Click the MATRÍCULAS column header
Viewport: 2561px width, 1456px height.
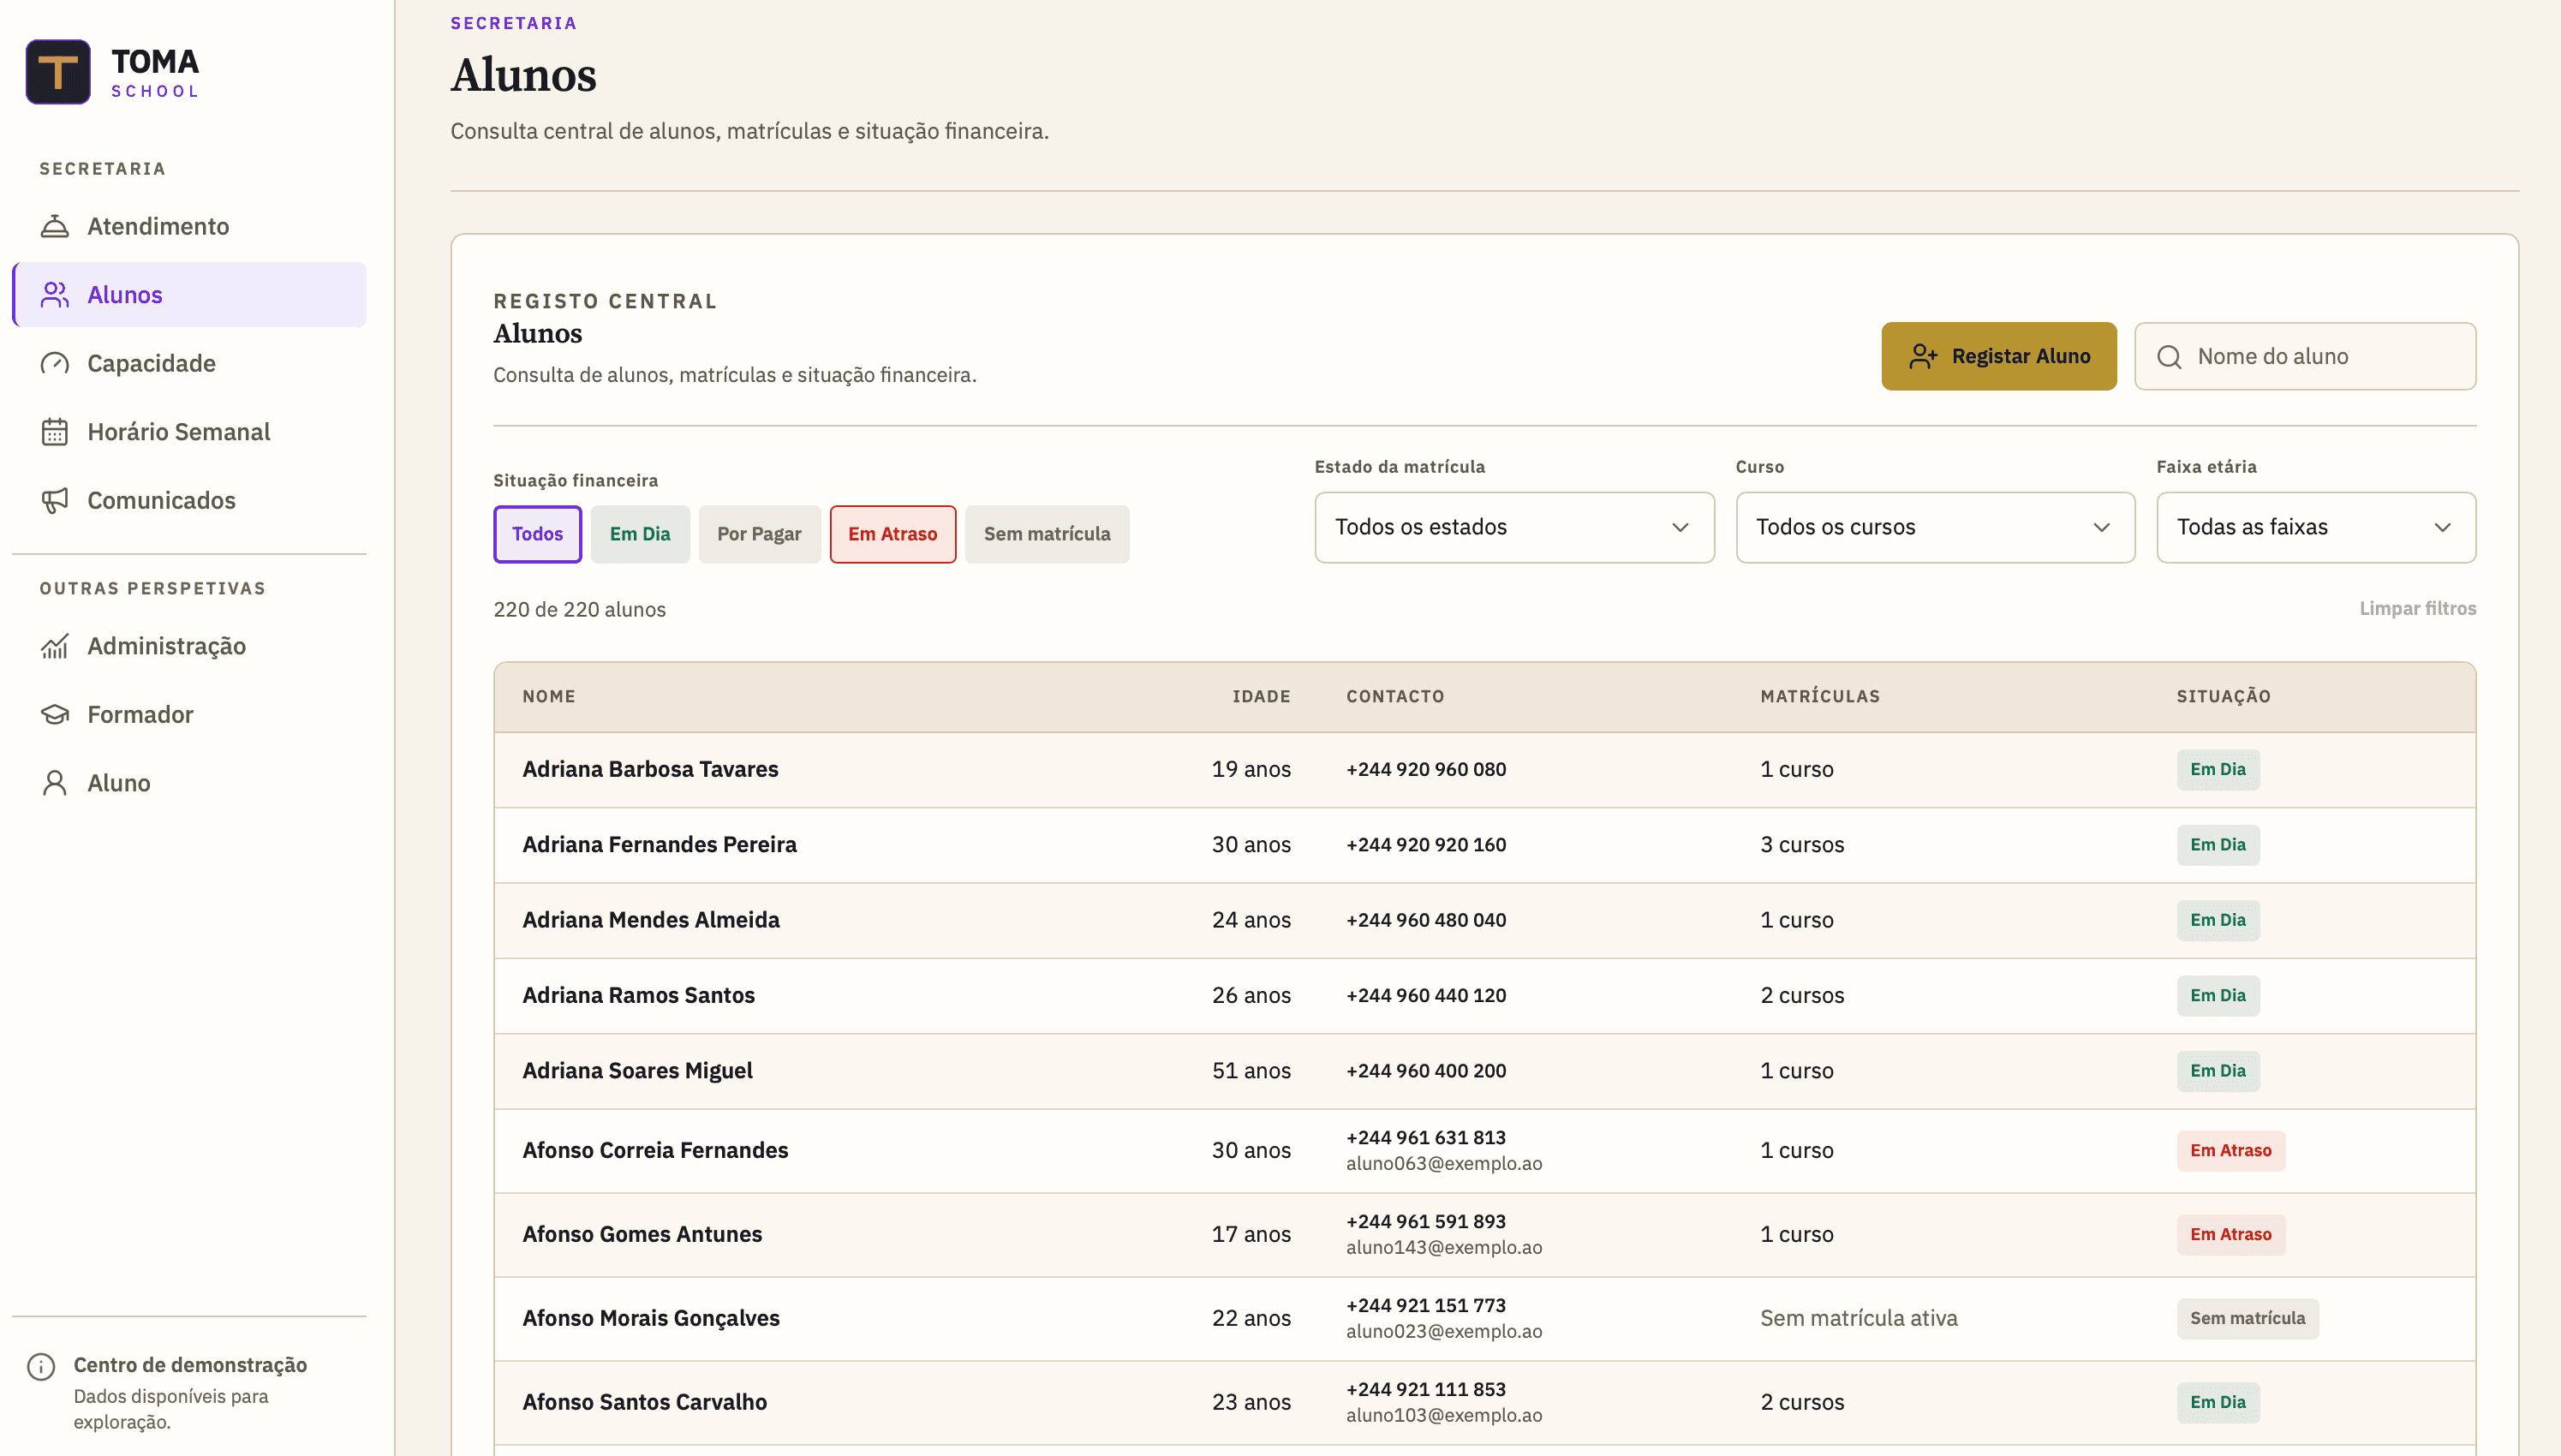[x=1820, y=697]
